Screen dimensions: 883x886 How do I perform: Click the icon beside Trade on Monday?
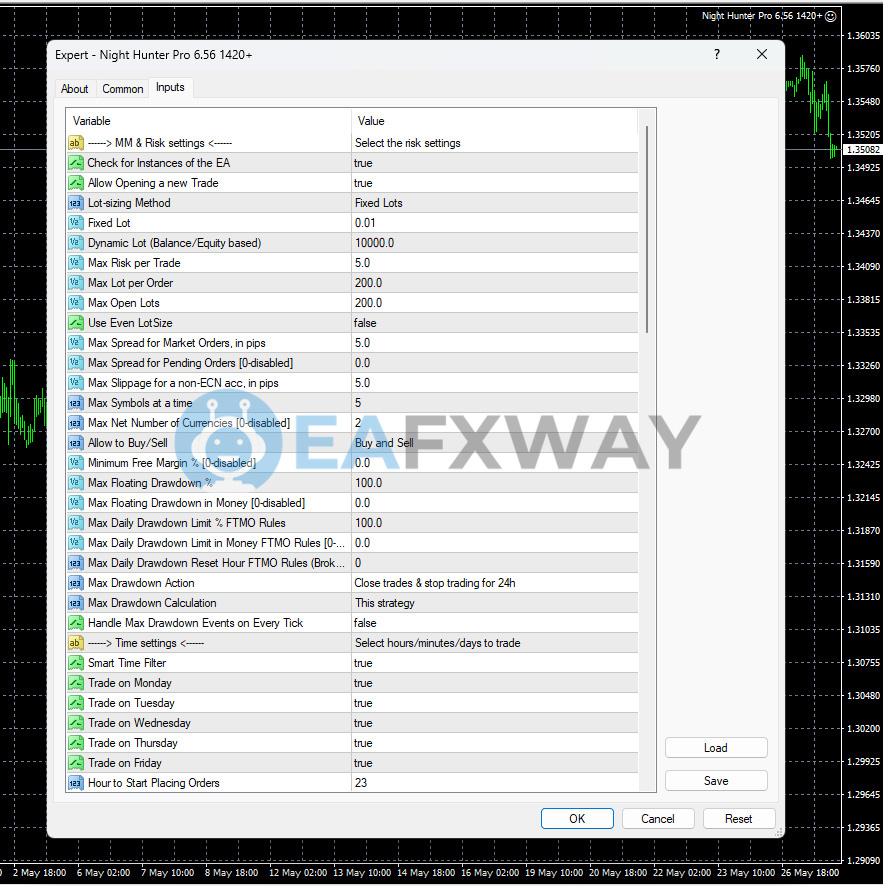point(75,683)
